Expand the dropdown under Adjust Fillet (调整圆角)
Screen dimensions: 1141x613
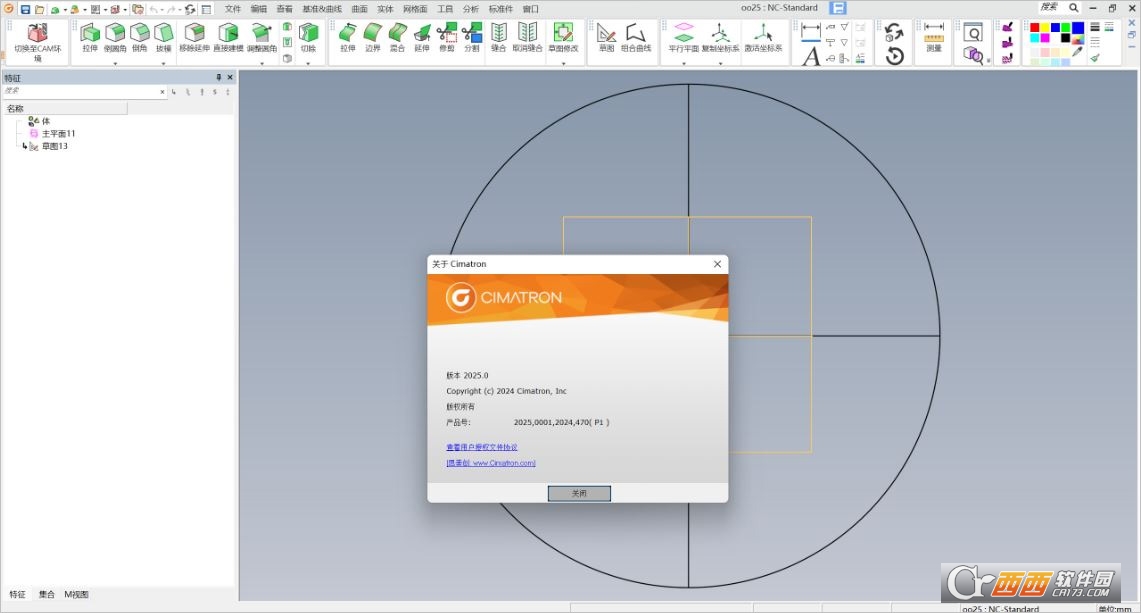click(x=261, y=63)
